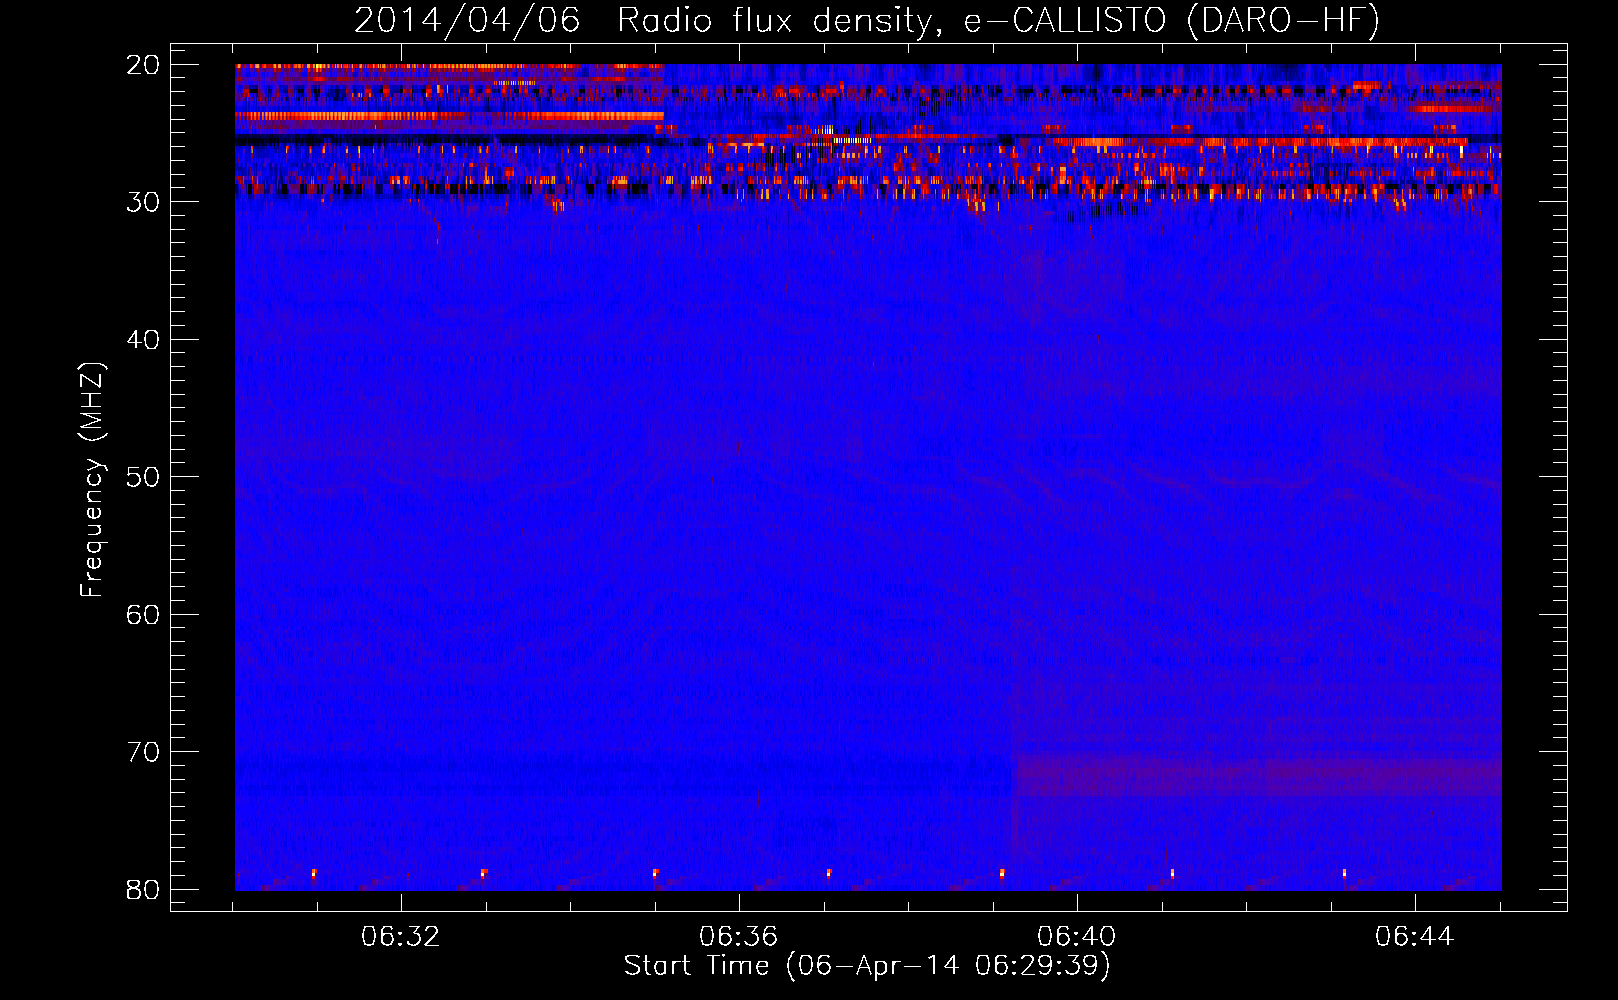Image resolution: width=1618 pixels, height=1000 pixels.
Task: Click the frequency tick label '40'
Action: pos(143,340)
